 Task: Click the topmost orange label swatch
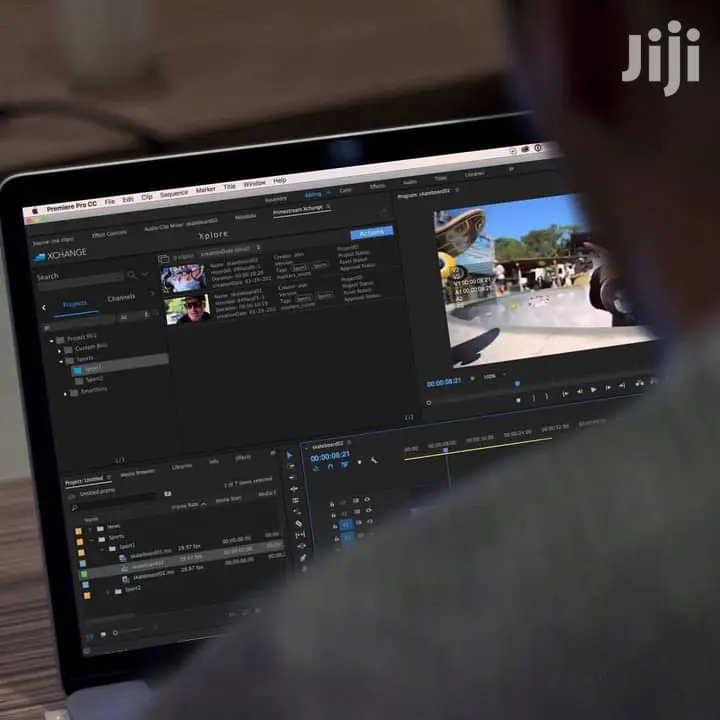point(79,531)
